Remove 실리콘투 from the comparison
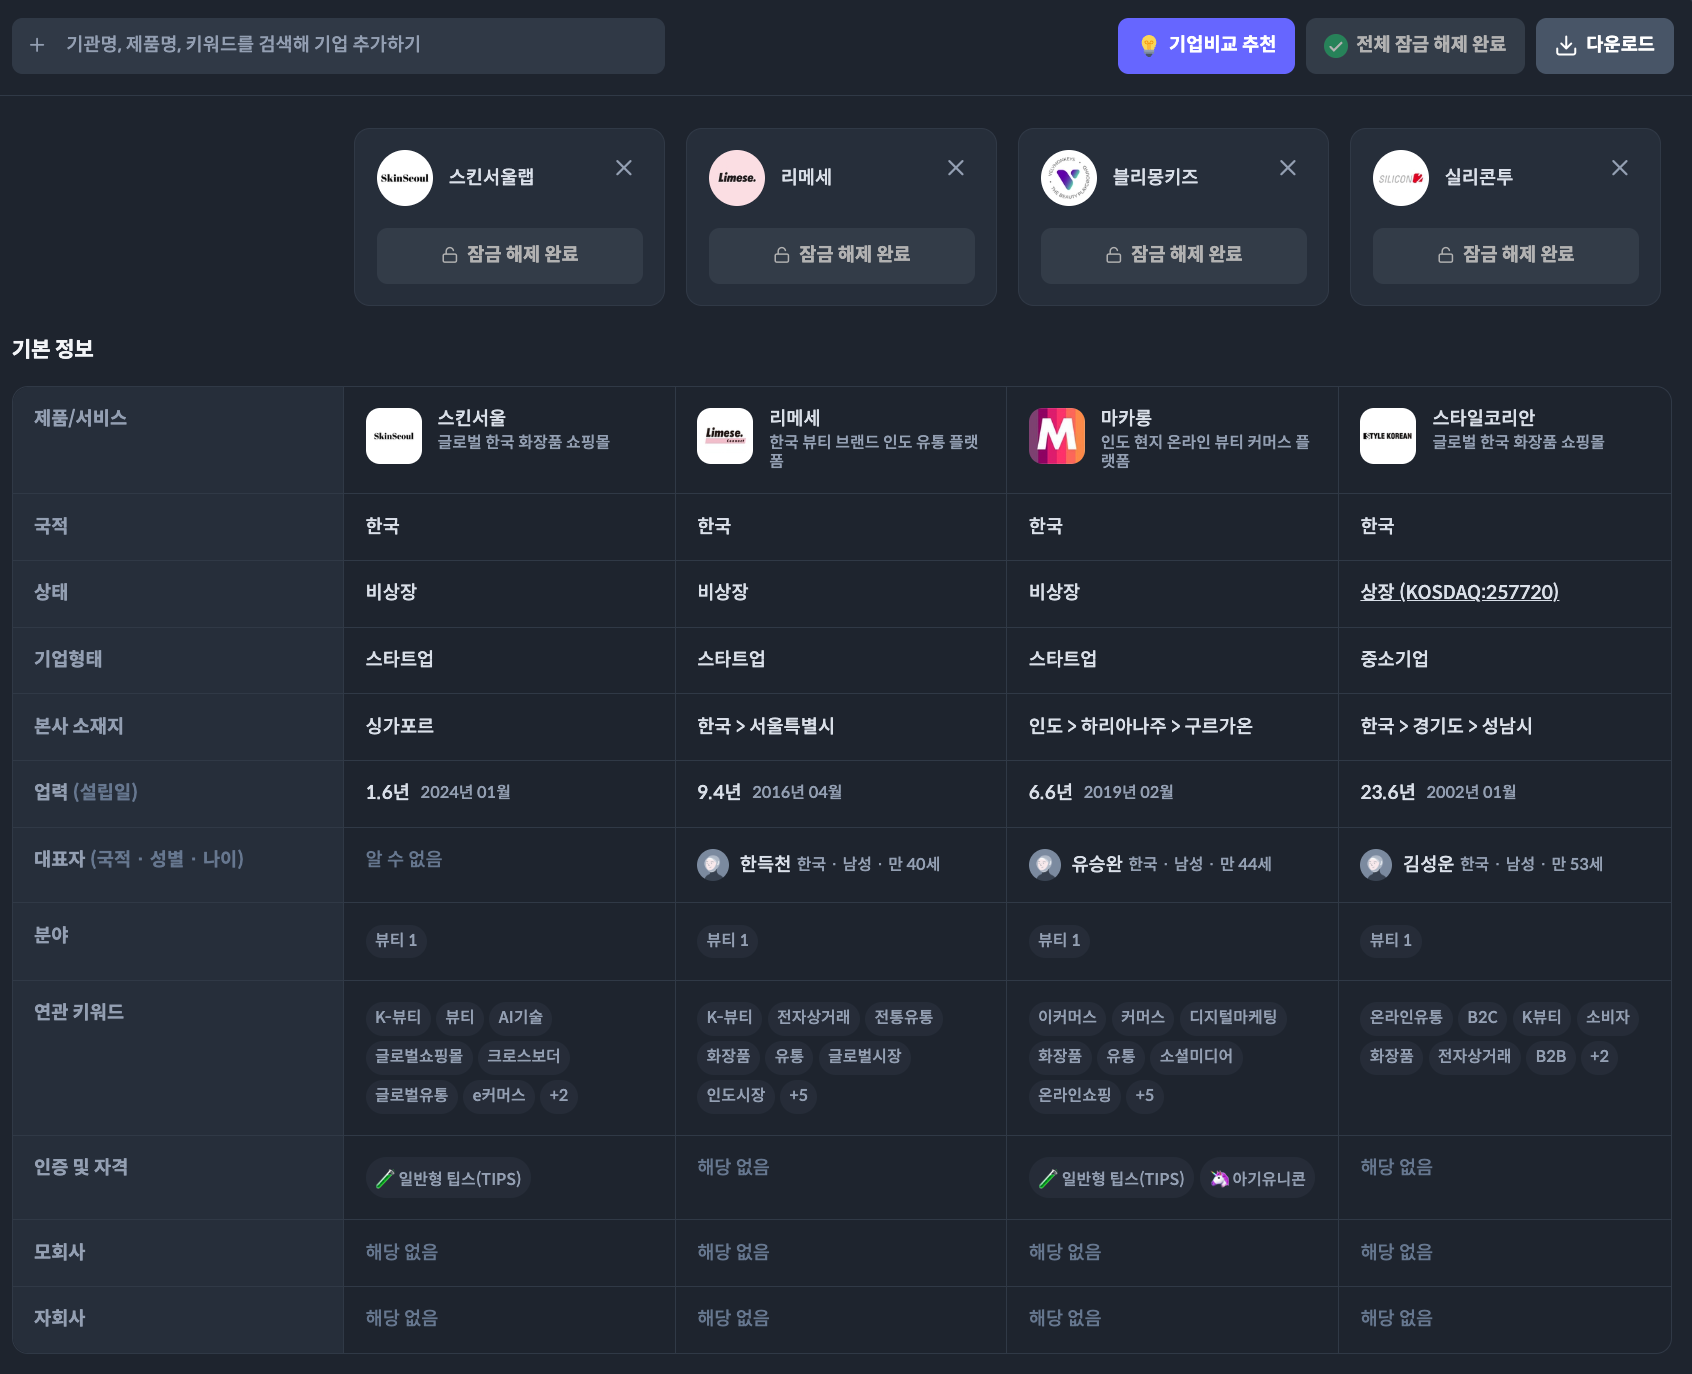Viewport: 1692px width, 1374px height. point(1619,168)
